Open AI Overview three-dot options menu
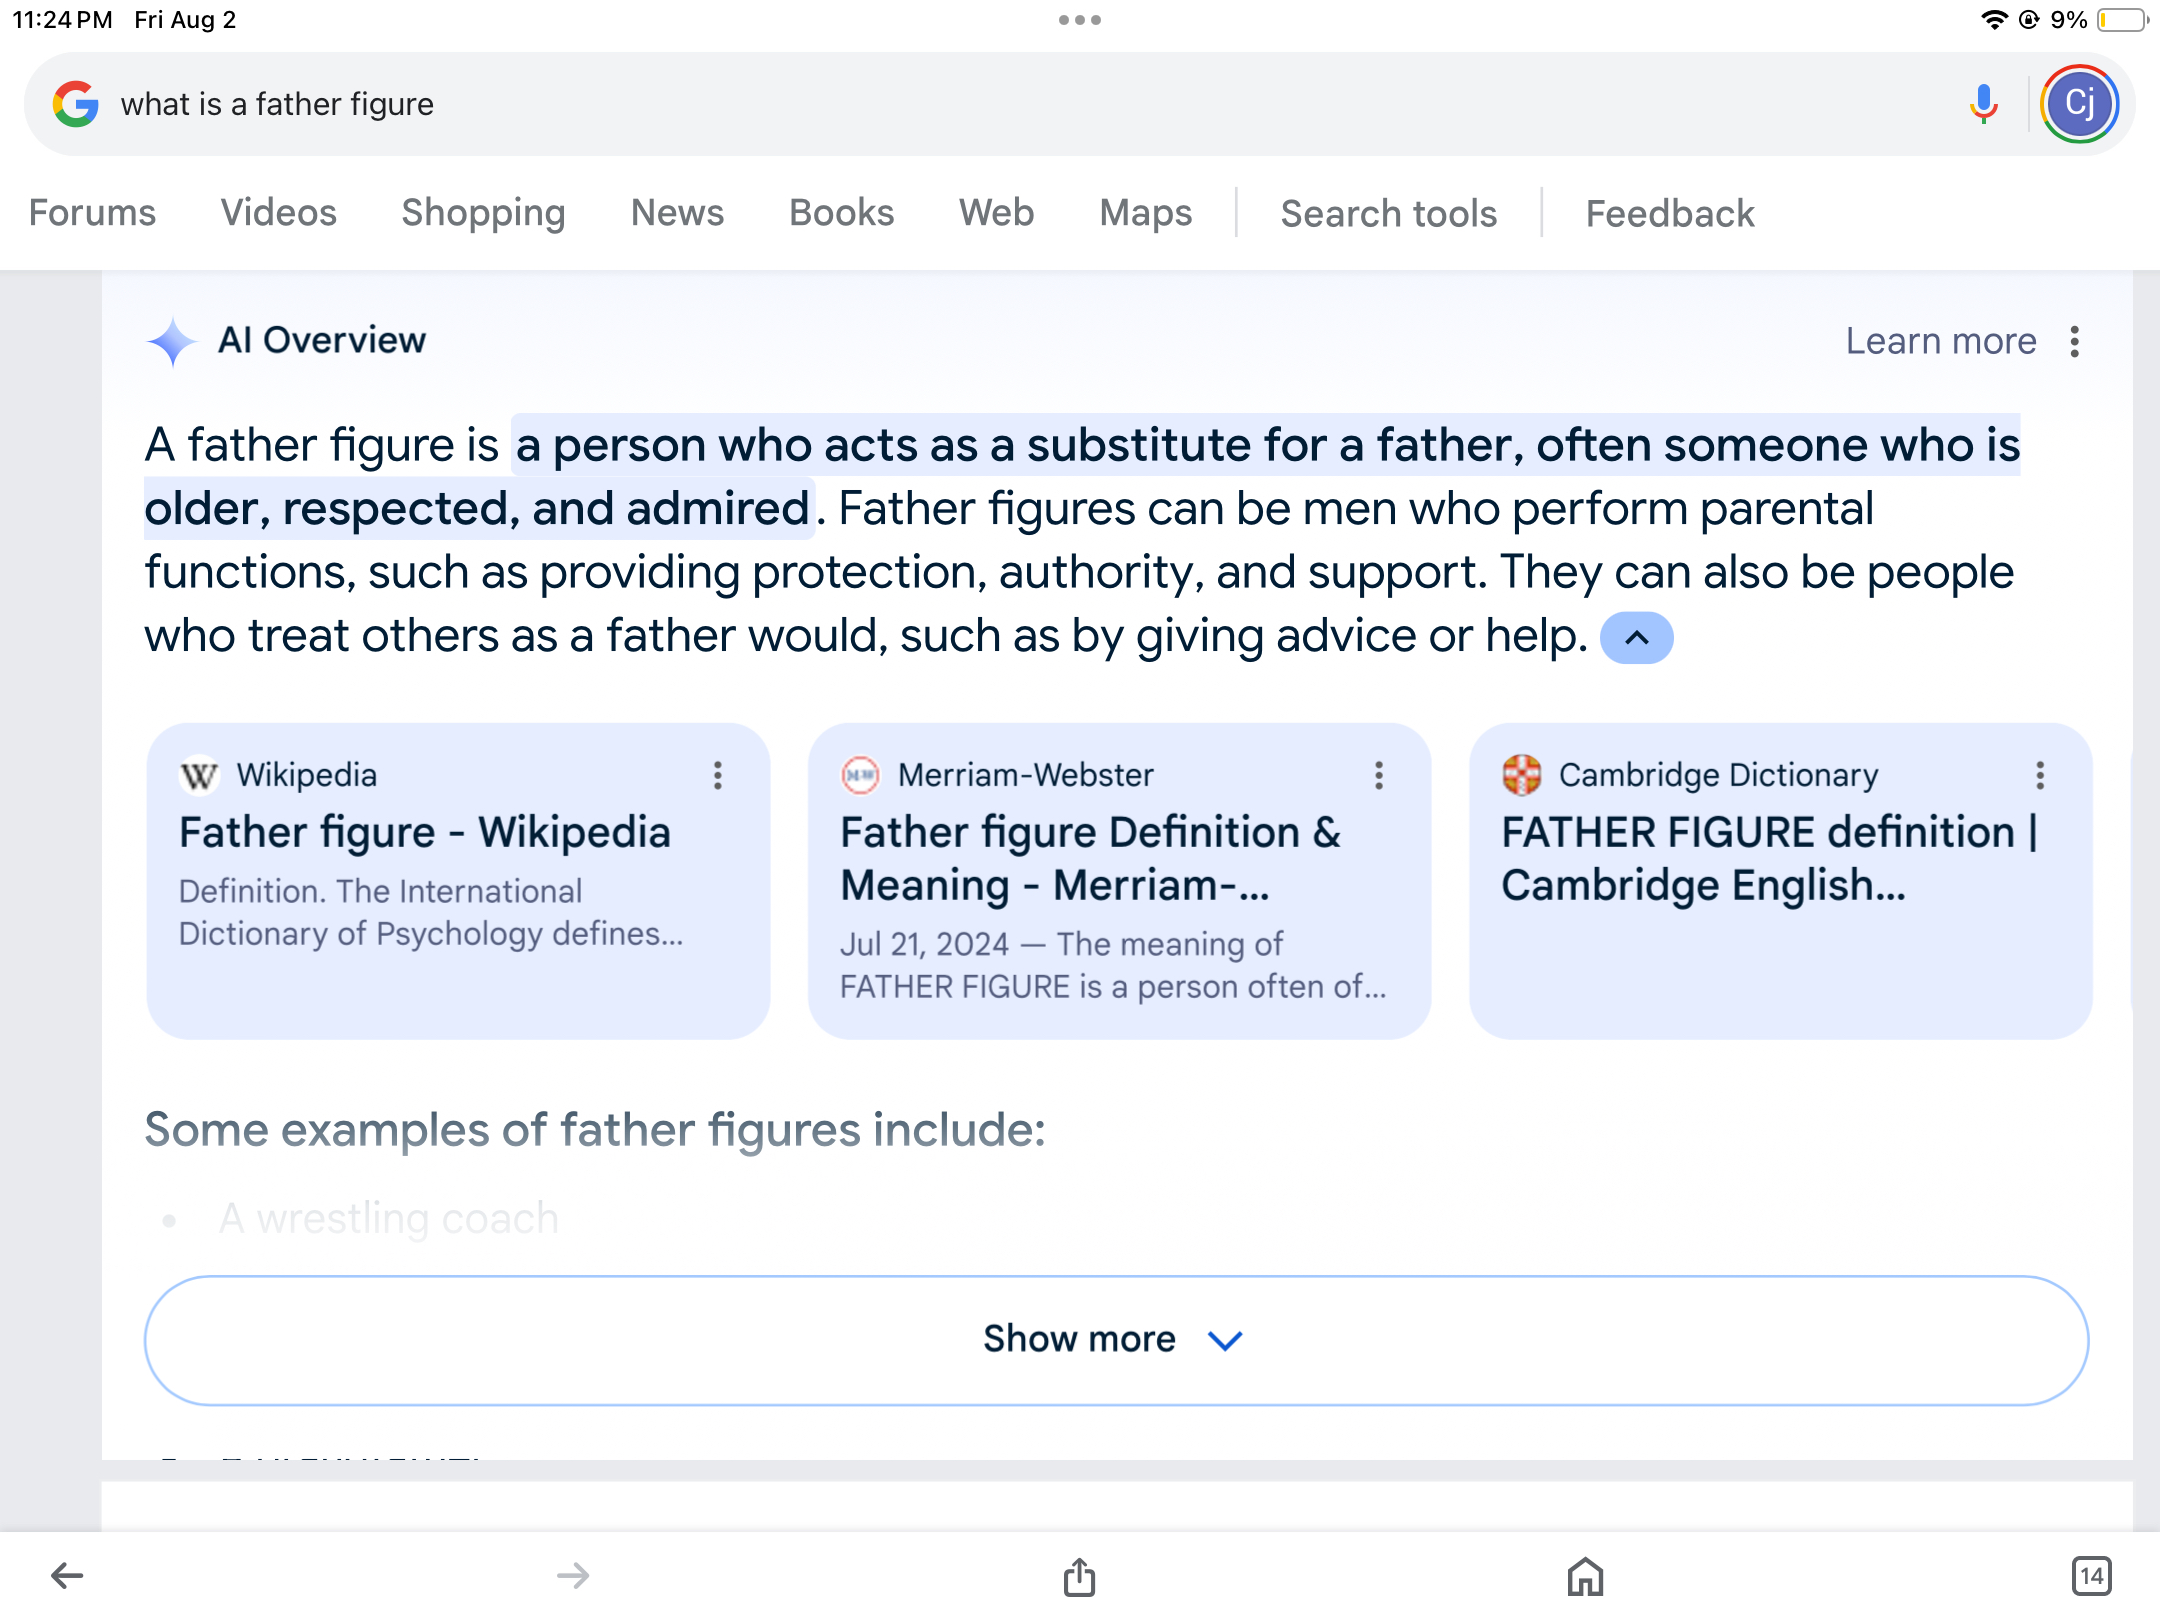2160x1620 pixels. (x=2075, y=341)
